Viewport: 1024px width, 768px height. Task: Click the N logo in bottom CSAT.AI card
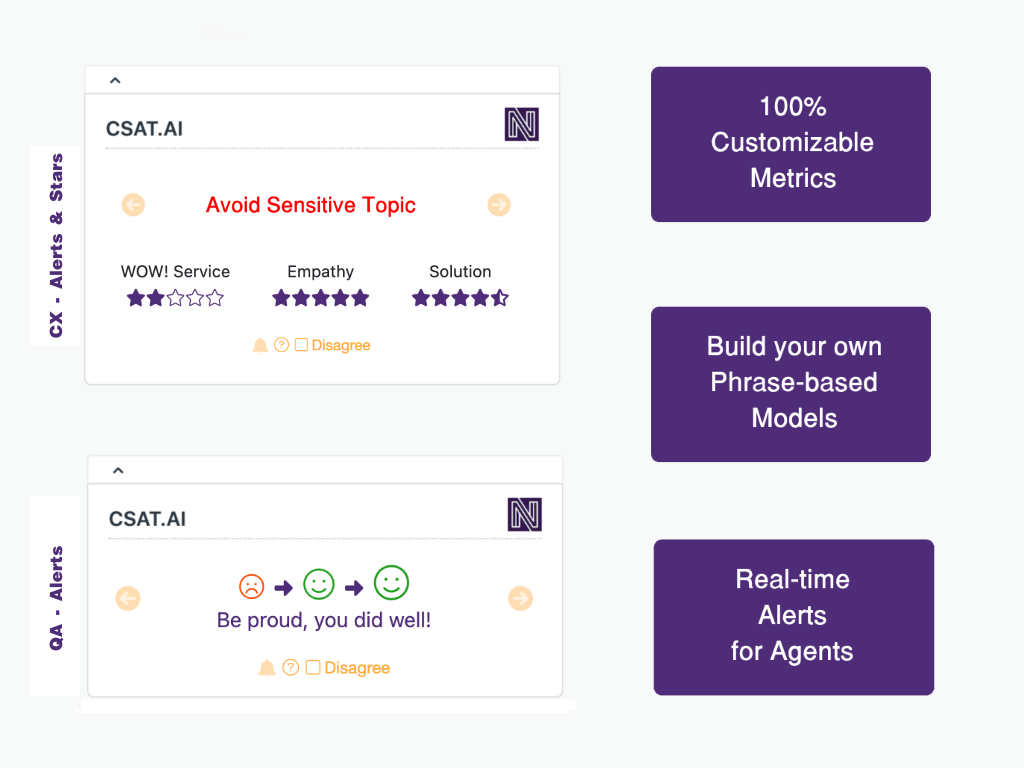pos(524,515)
